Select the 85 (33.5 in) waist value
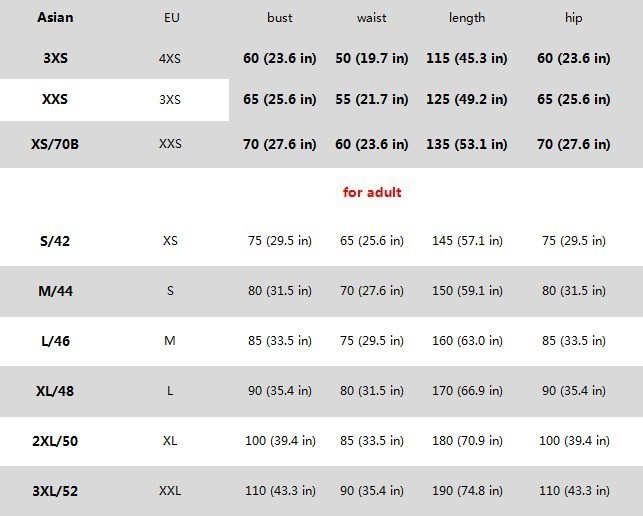 click(372, 441)
